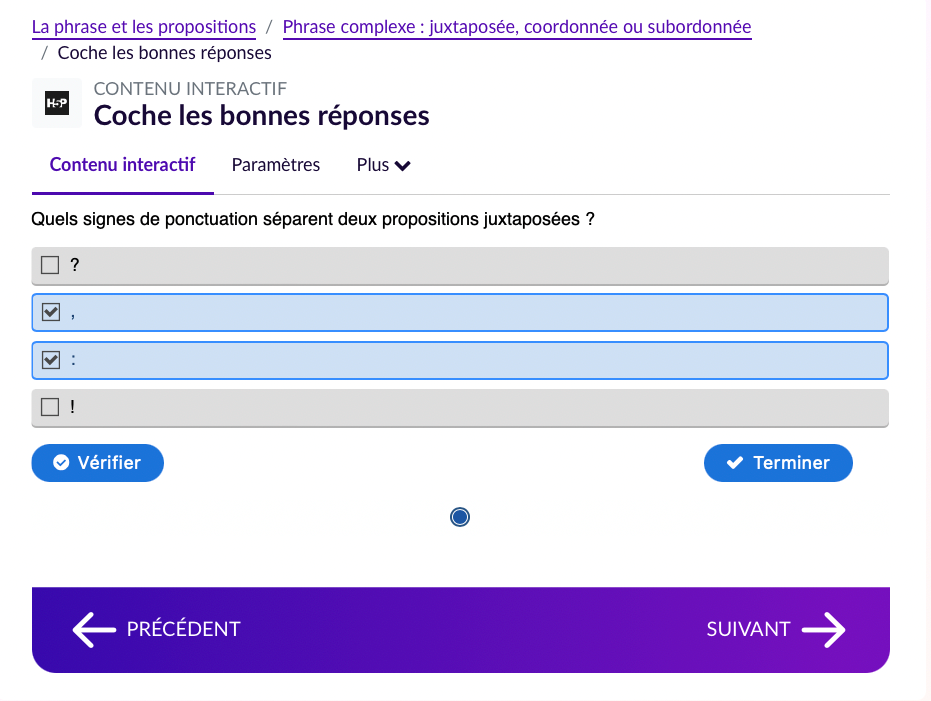
Task: Open La phrase et les propositions breadcrumb
Action: [x=144, y=27]
